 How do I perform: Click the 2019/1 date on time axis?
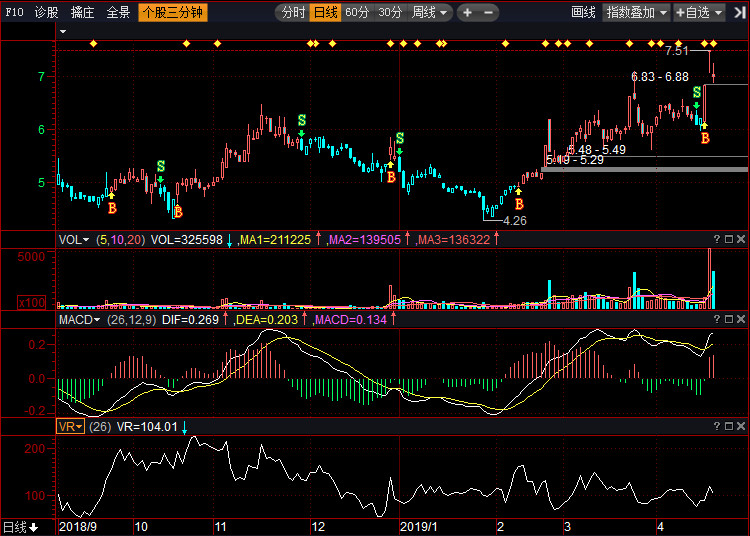[x=419, y=527]
